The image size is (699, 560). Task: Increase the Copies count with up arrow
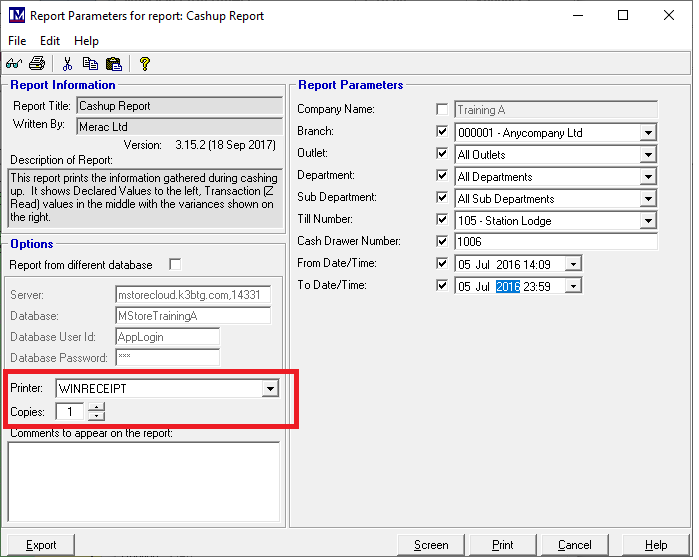pyautogui.click(x=96, y=407)
